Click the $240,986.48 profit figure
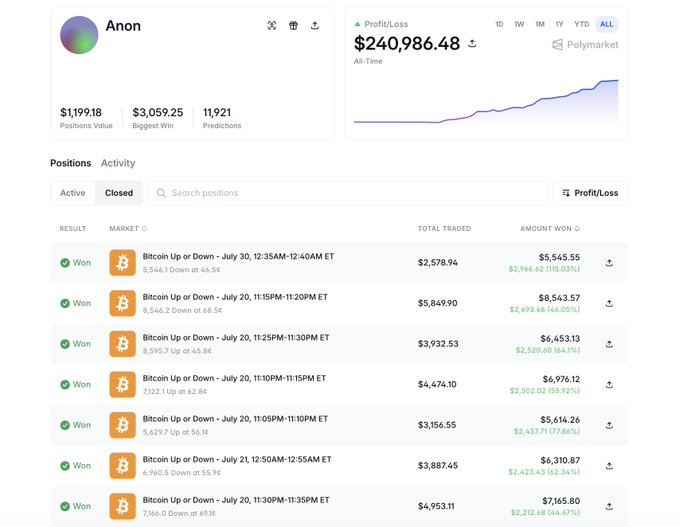Screen dimensions: 680x527 [407, 43]
